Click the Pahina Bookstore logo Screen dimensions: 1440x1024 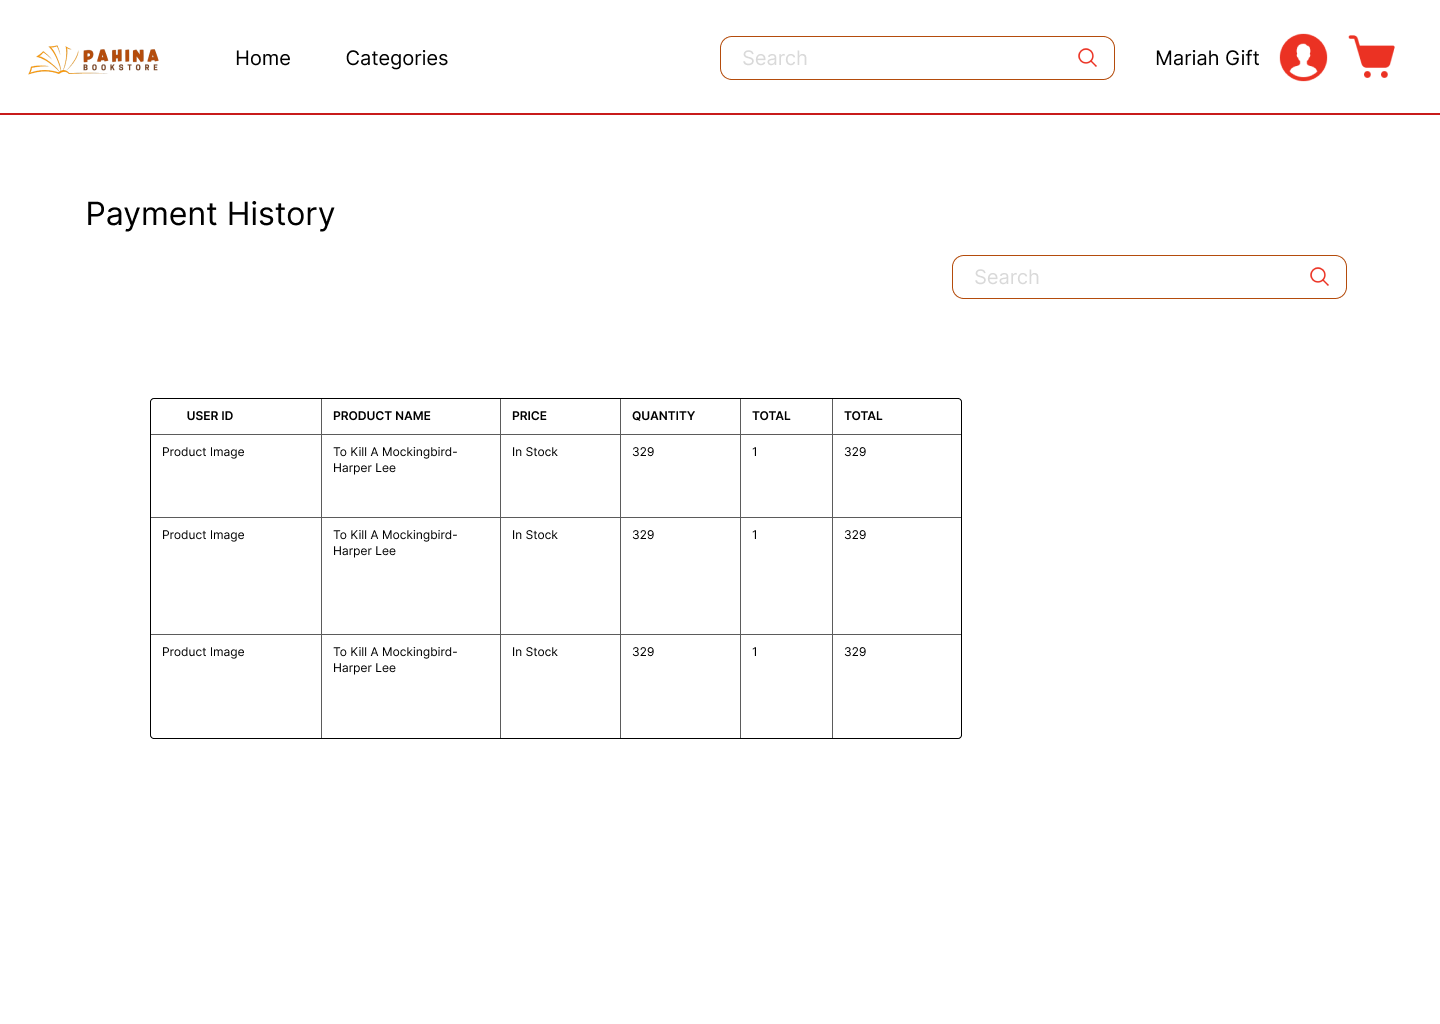(x=94, y=59)
